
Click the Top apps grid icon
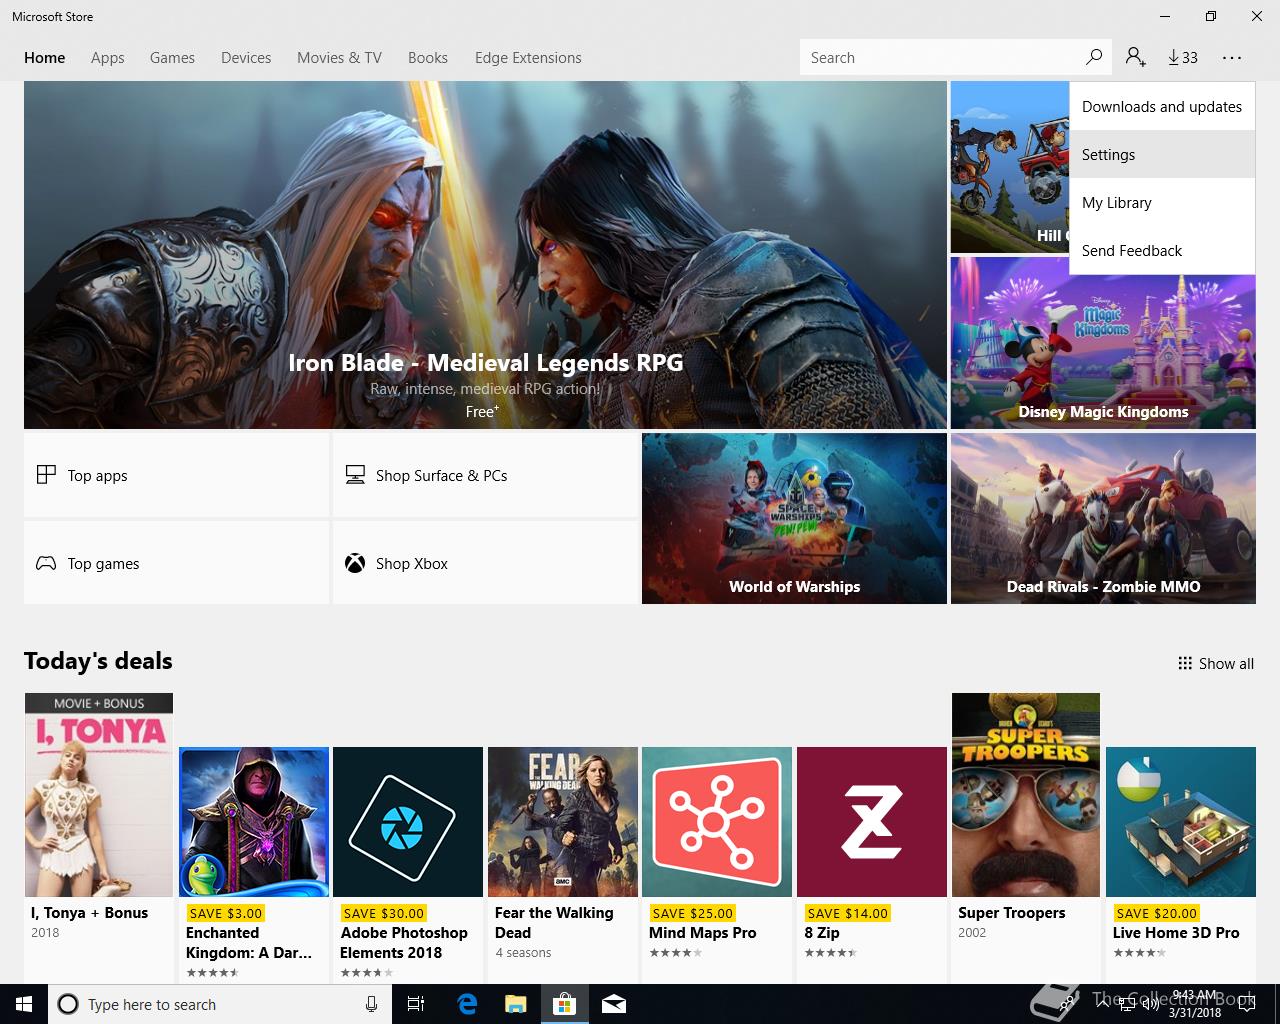(46, 475)
